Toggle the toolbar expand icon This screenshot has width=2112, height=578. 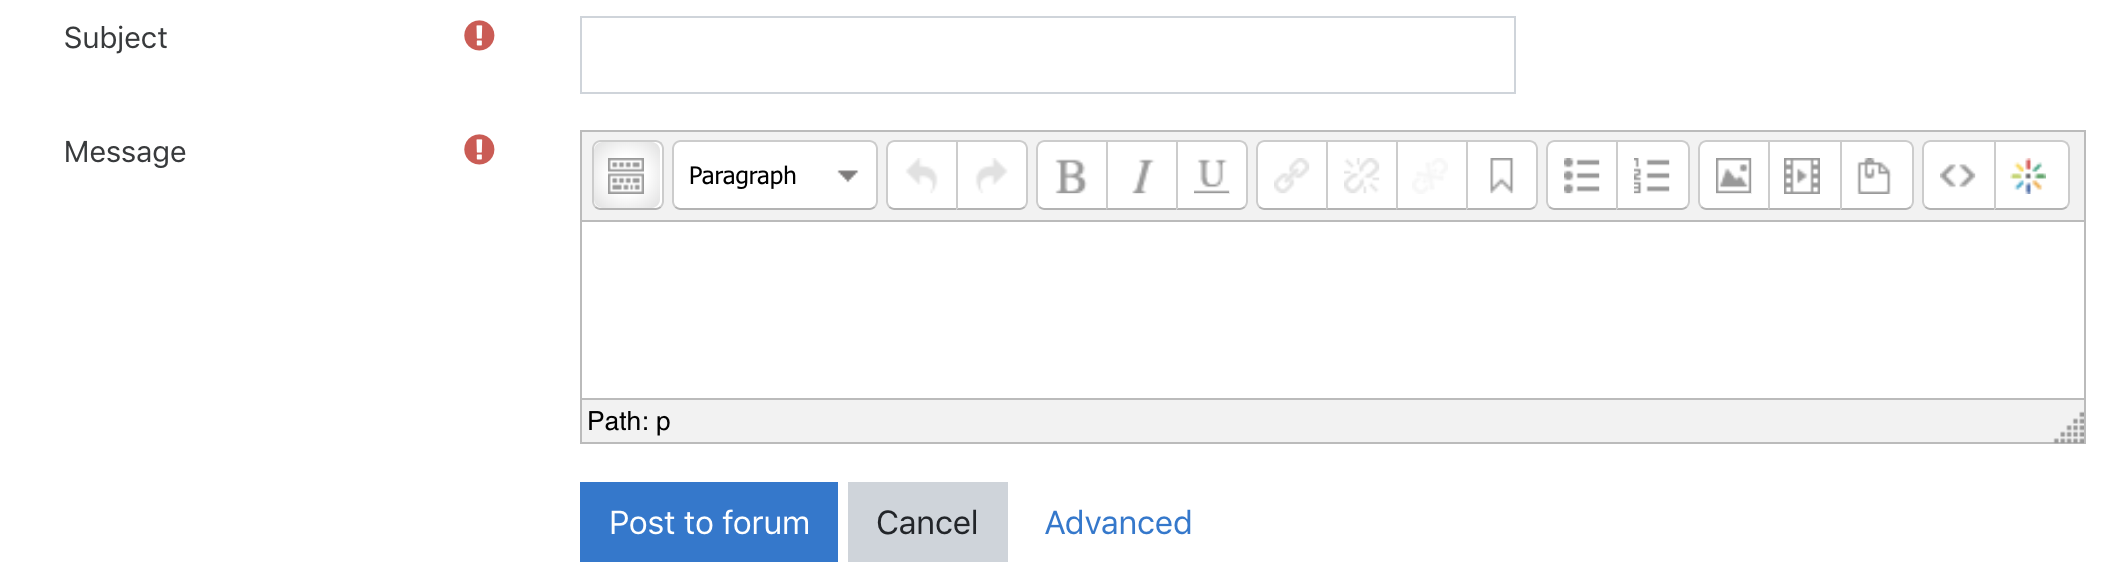click(x=627, y=175)
